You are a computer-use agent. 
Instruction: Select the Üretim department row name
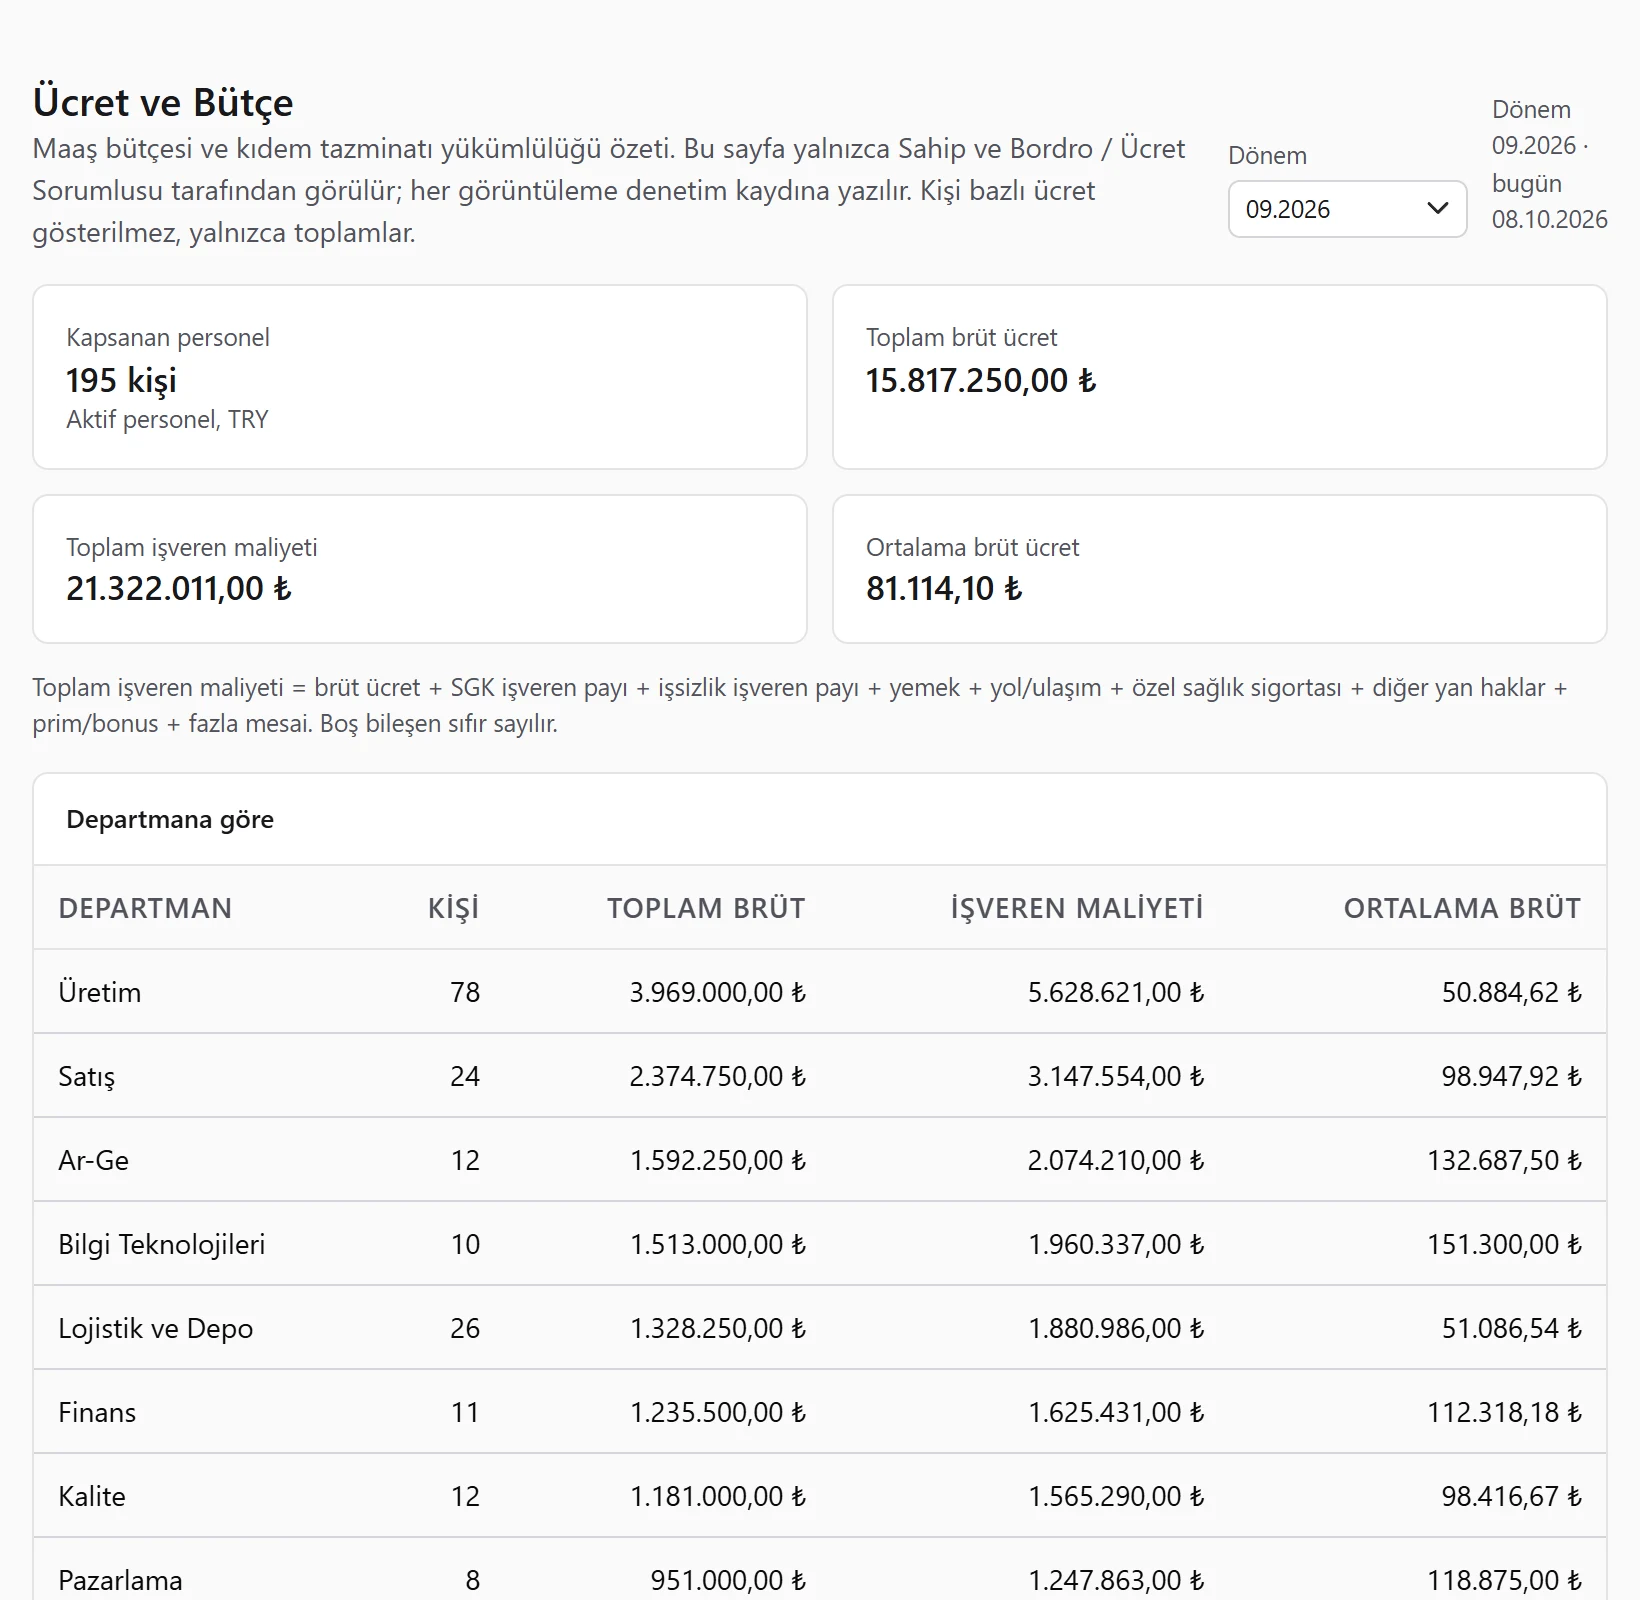tap(100, 992)
